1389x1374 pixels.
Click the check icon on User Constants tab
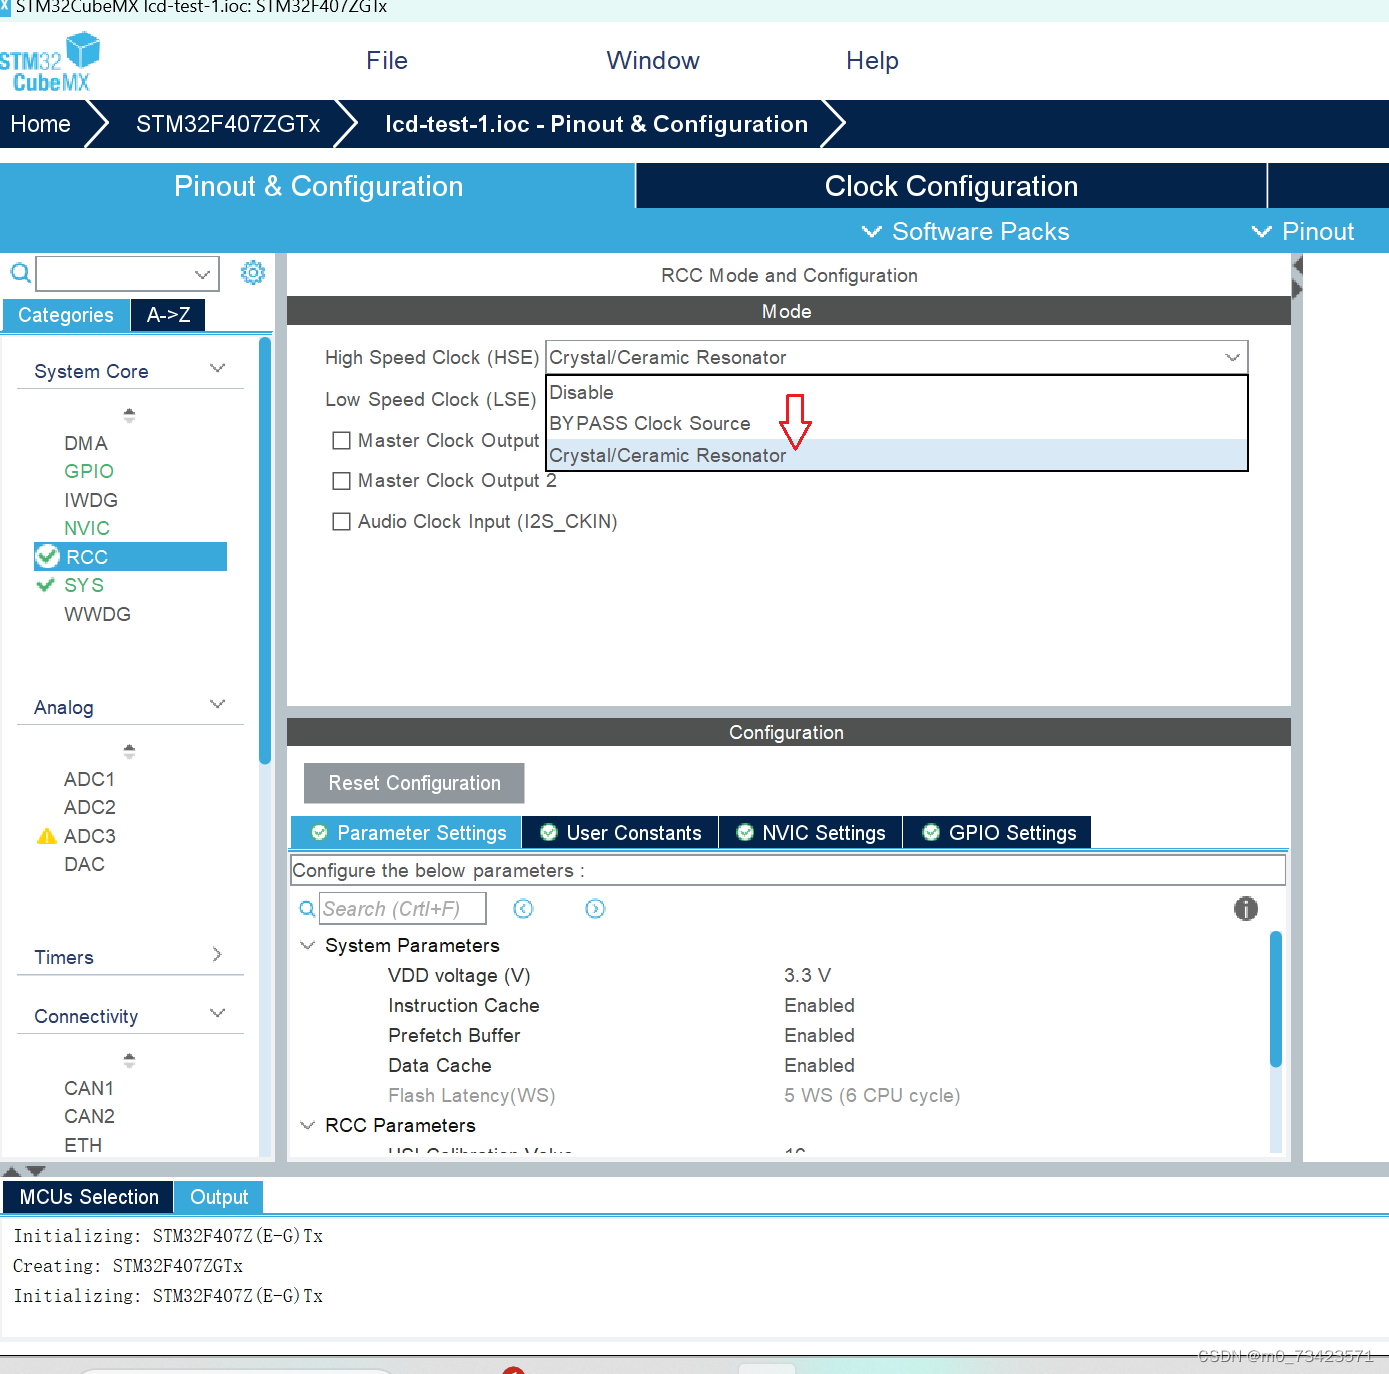tap(548, 832)
